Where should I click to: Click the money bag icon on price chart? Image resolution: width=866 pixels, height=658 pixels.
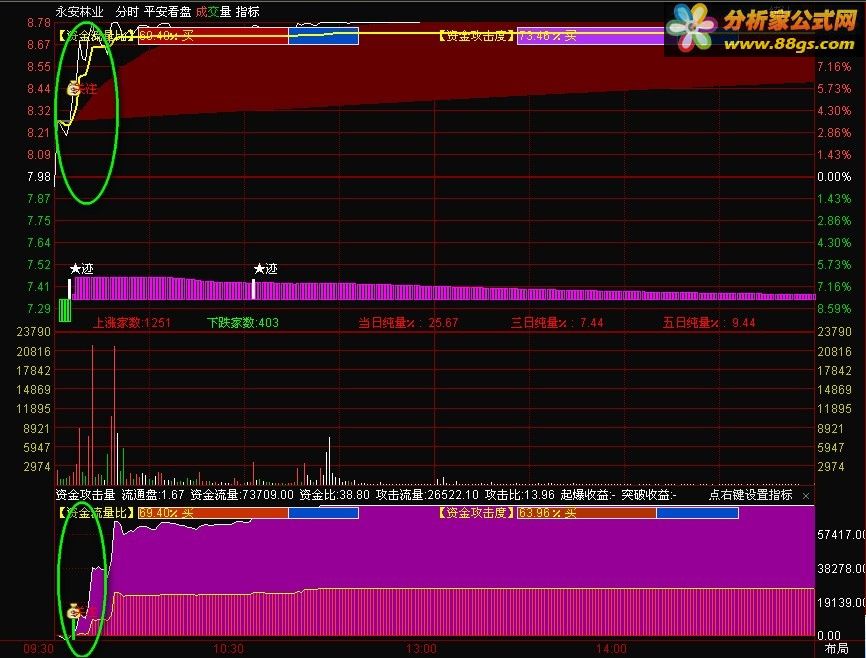(73, 88)
